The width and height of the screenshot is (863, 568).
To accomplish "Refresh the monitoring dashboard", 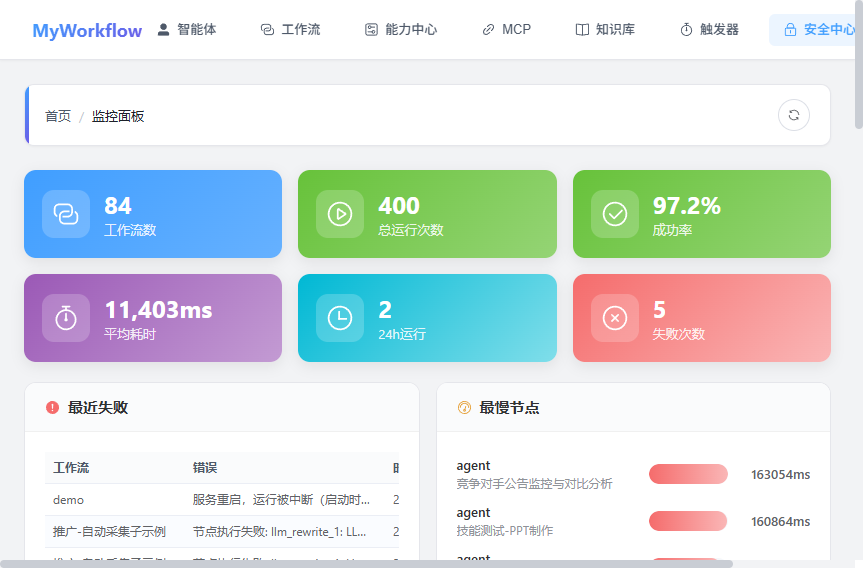I will click(x=794, y=115).
